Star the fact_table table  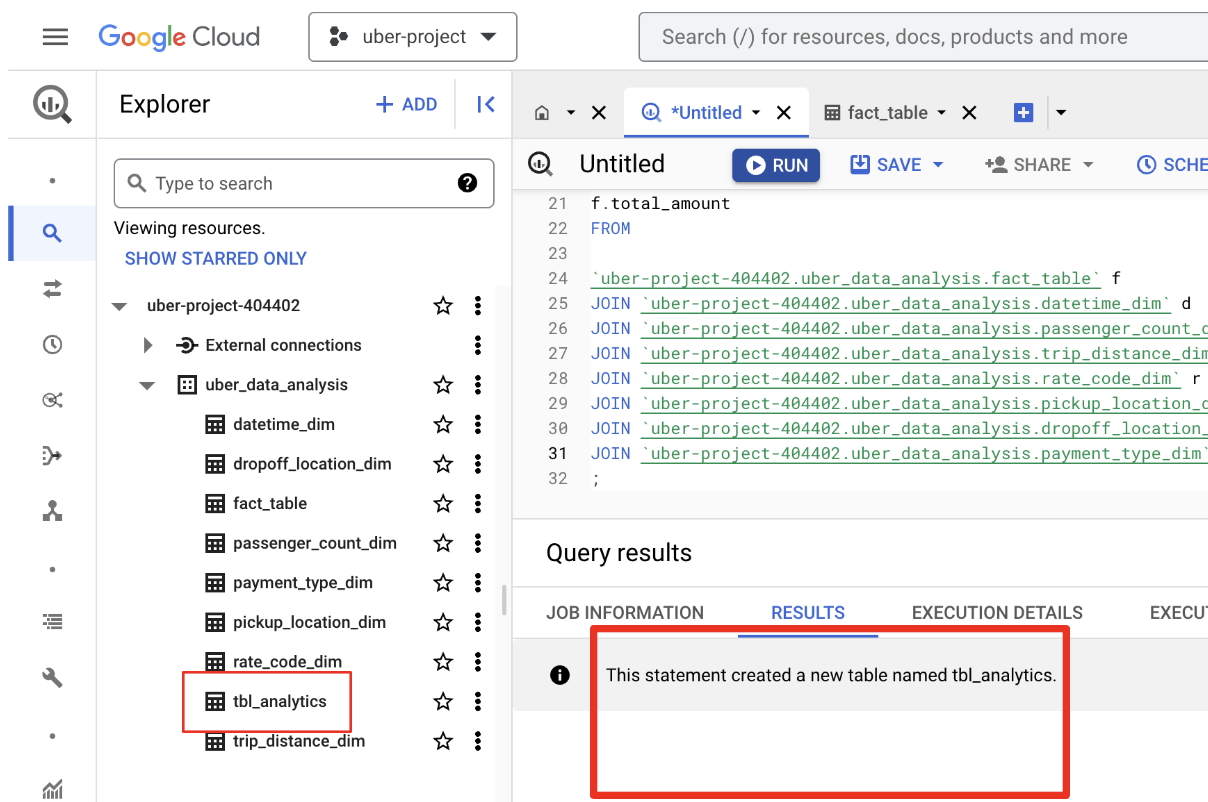[443, 504]
